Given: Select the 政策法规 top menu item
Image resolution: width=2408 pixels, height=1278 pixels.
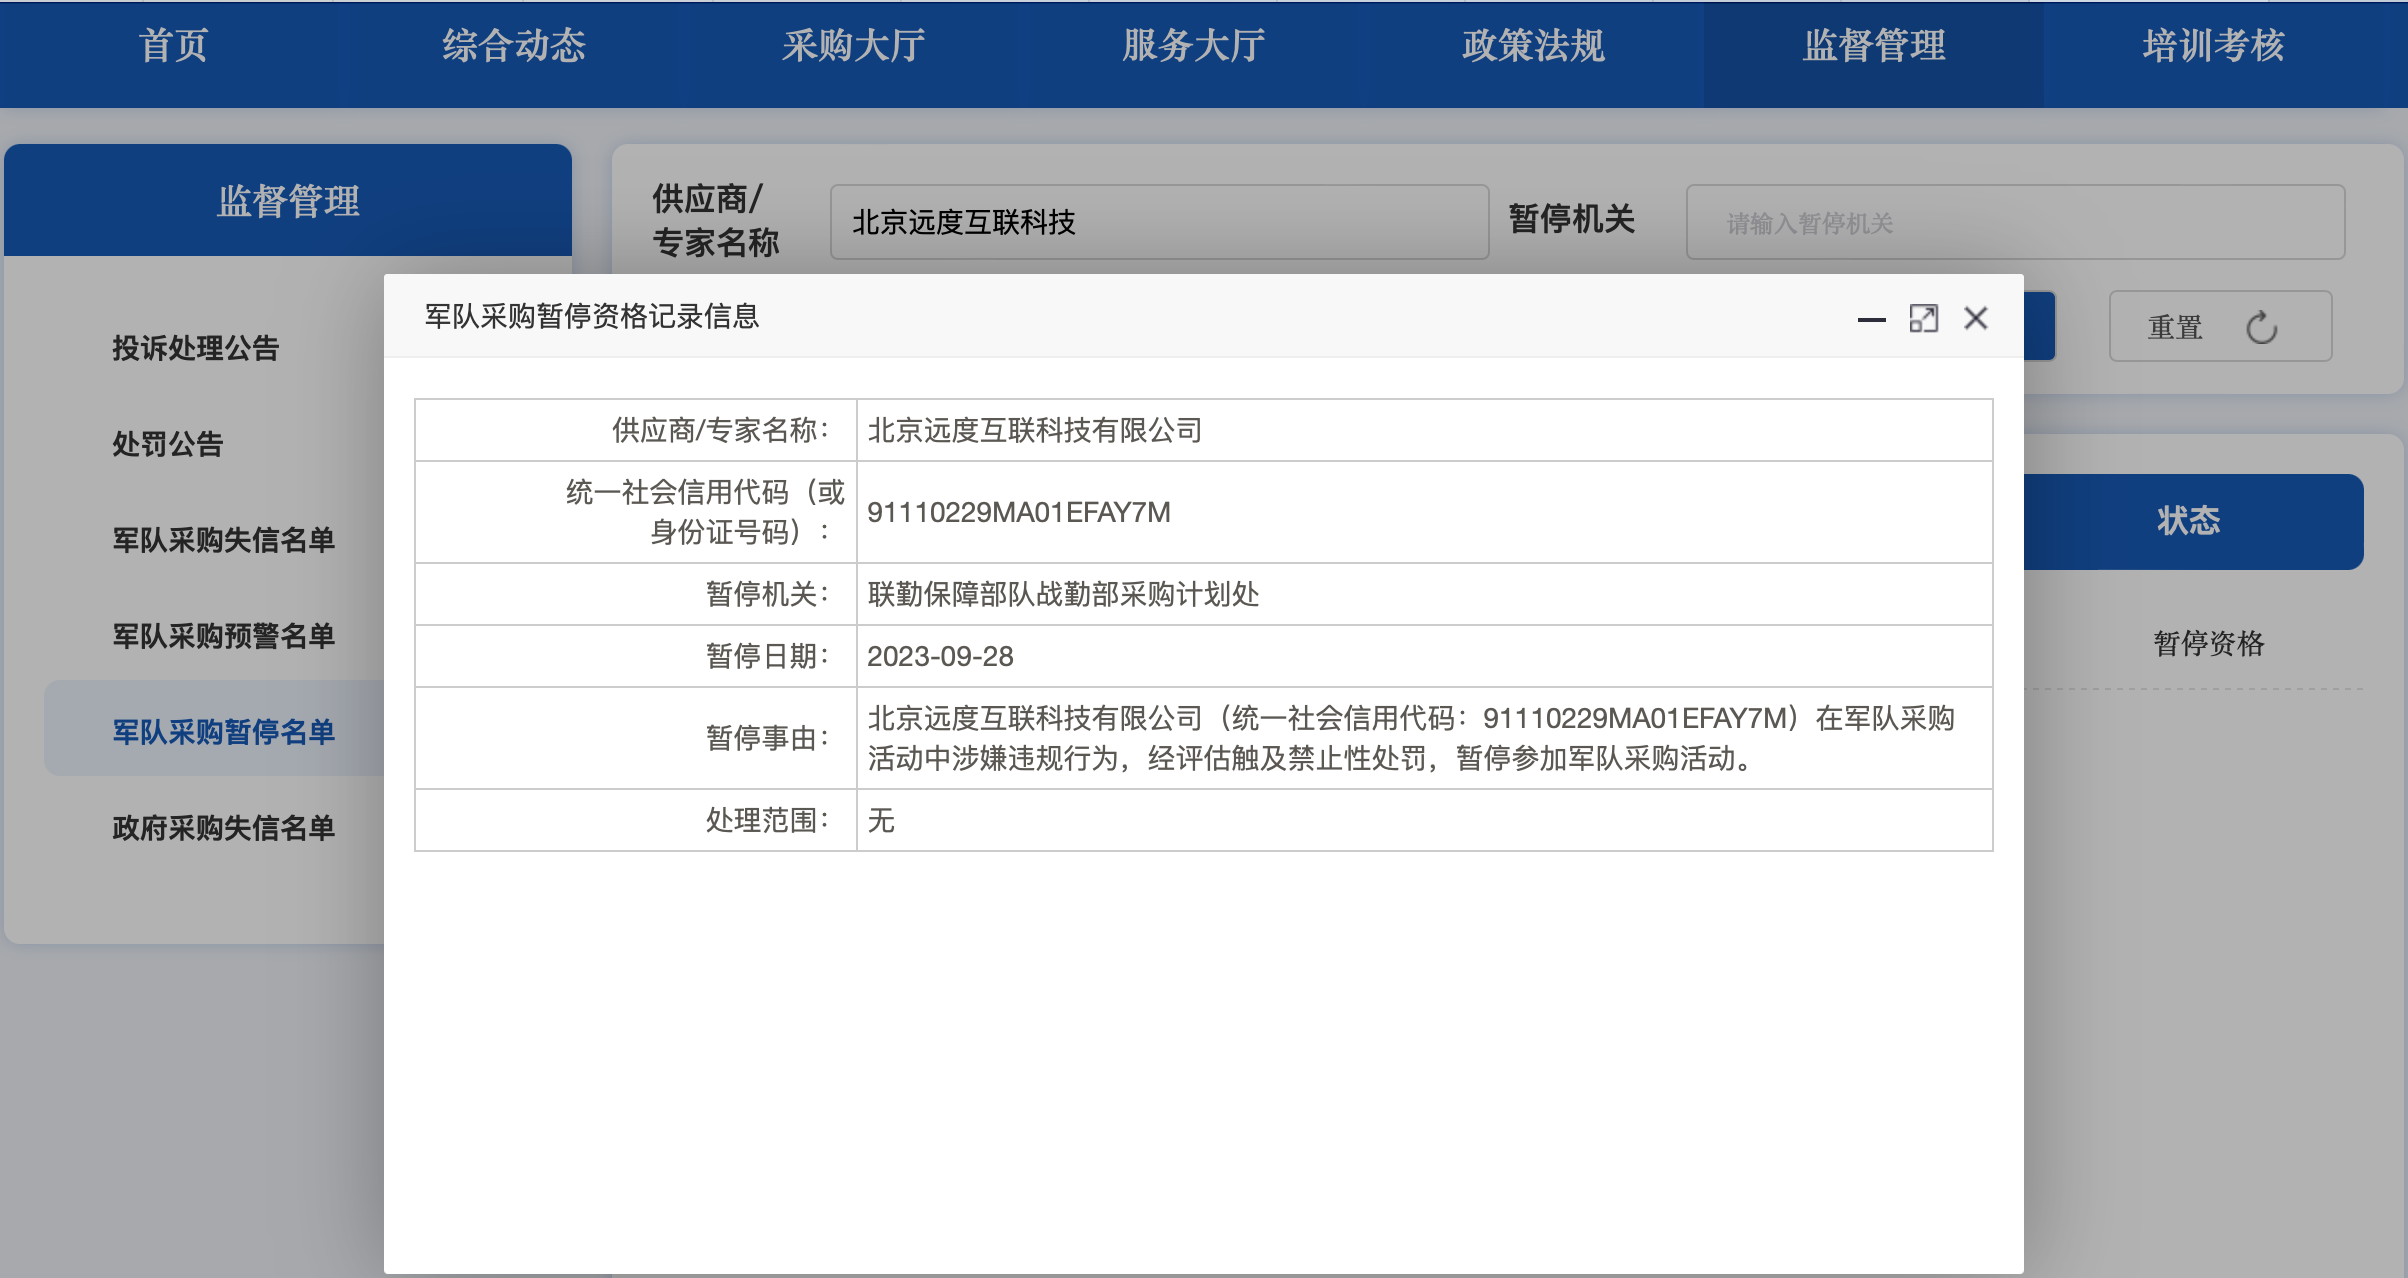Looking at the screenshot, I should [1534, 46].
